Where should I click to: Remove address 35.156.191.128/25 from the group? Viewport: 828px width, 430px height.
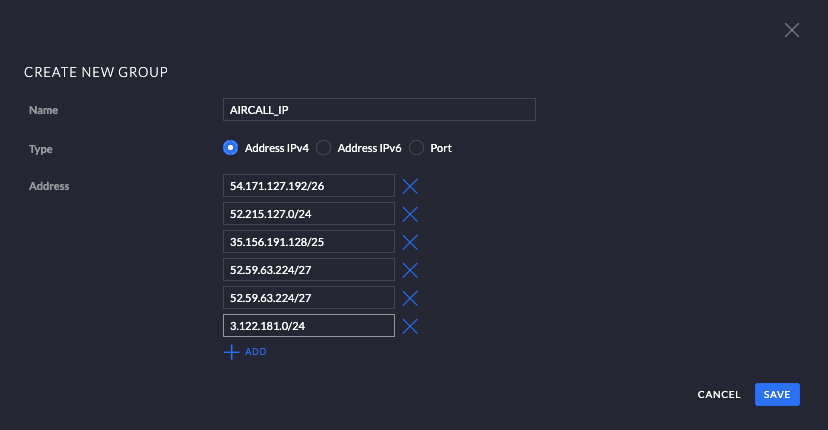(x=409, y=242)
